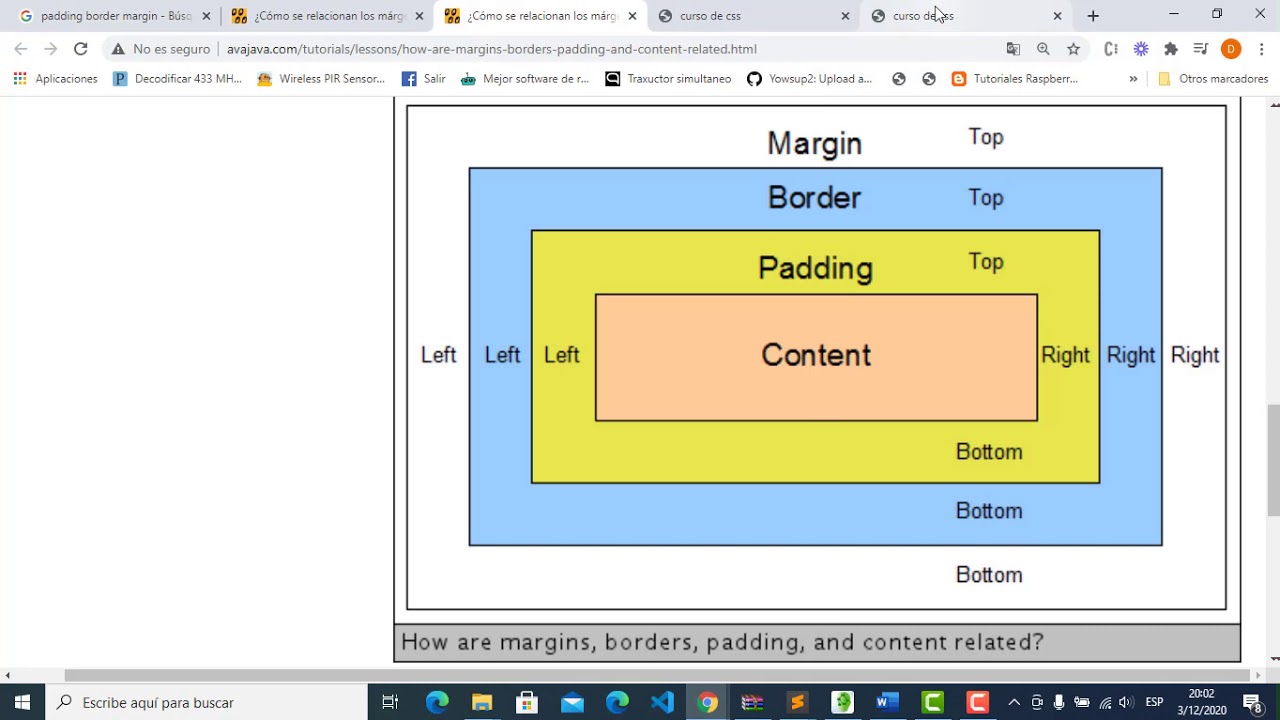Image resolution: width=1280 pixels, height=720 pixels.
Task: Open Mejor software de r... bookmark
Action: (524, 79)
